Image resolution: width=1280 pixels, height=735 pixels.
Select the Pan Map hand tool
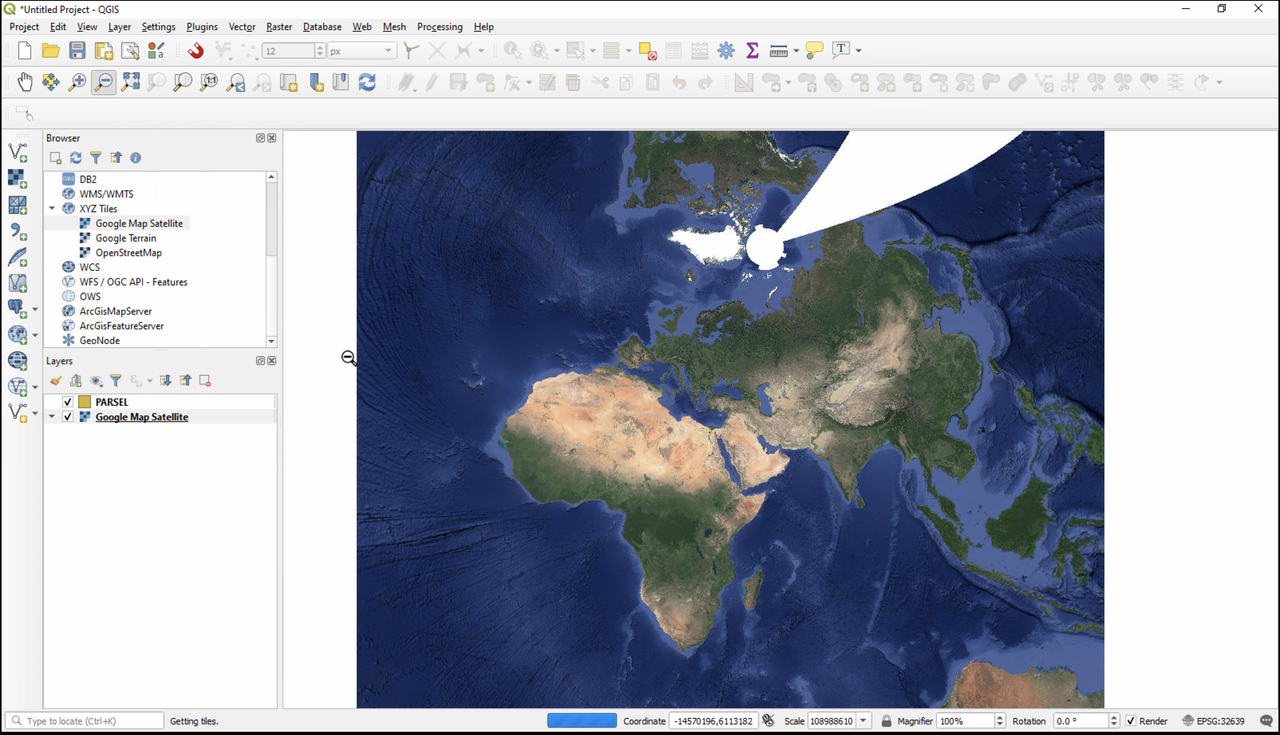click(x=25, y=82)
